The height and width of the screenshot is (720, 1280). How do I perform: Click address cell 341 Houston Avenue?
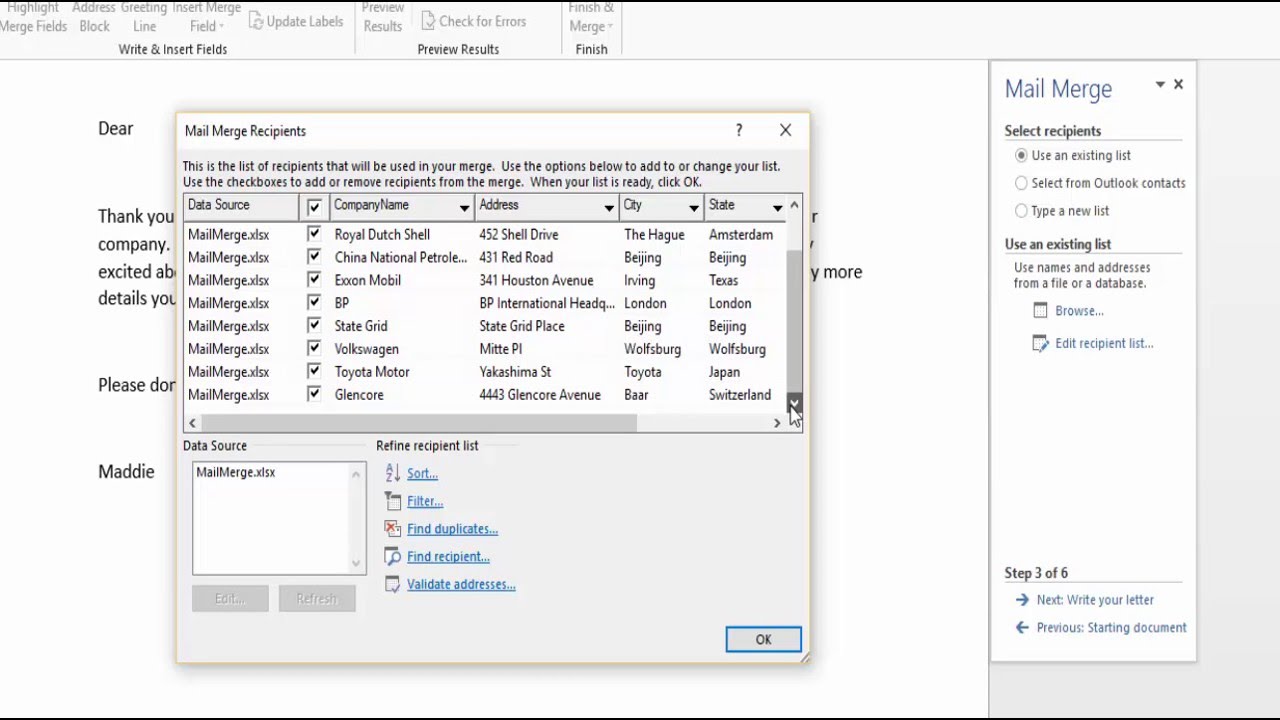pos(536,280)
